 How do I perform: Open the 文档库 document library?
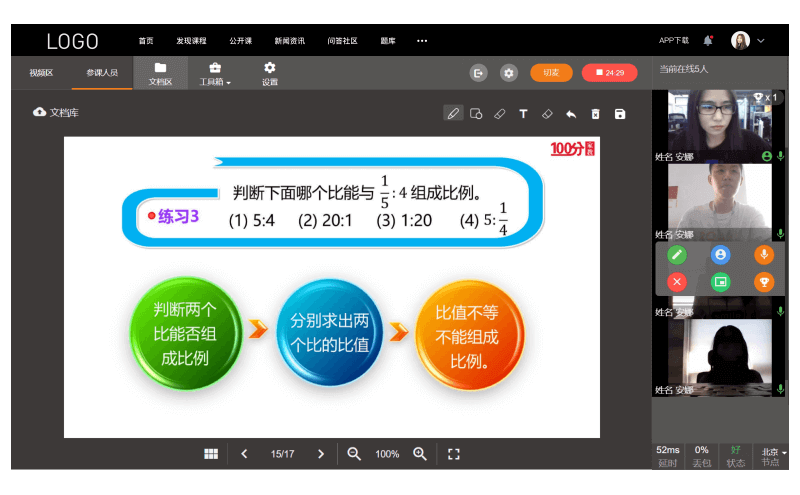pos(56,113)
